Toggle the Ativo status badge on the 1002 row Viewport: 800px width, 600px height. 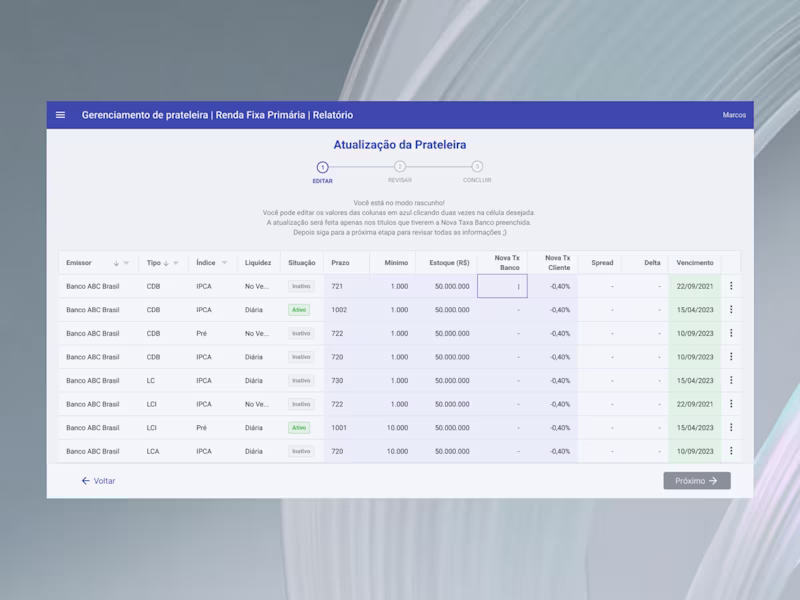point(299,310)
